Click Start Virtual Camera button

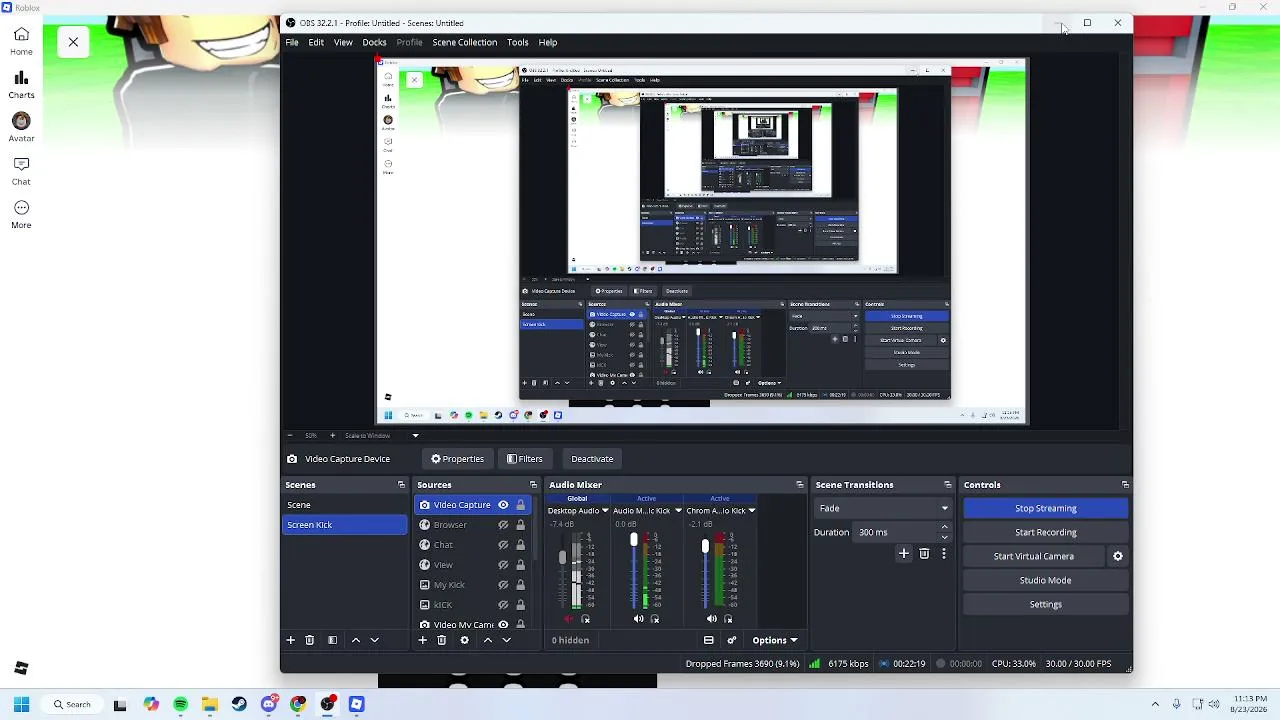(1034, 556)
